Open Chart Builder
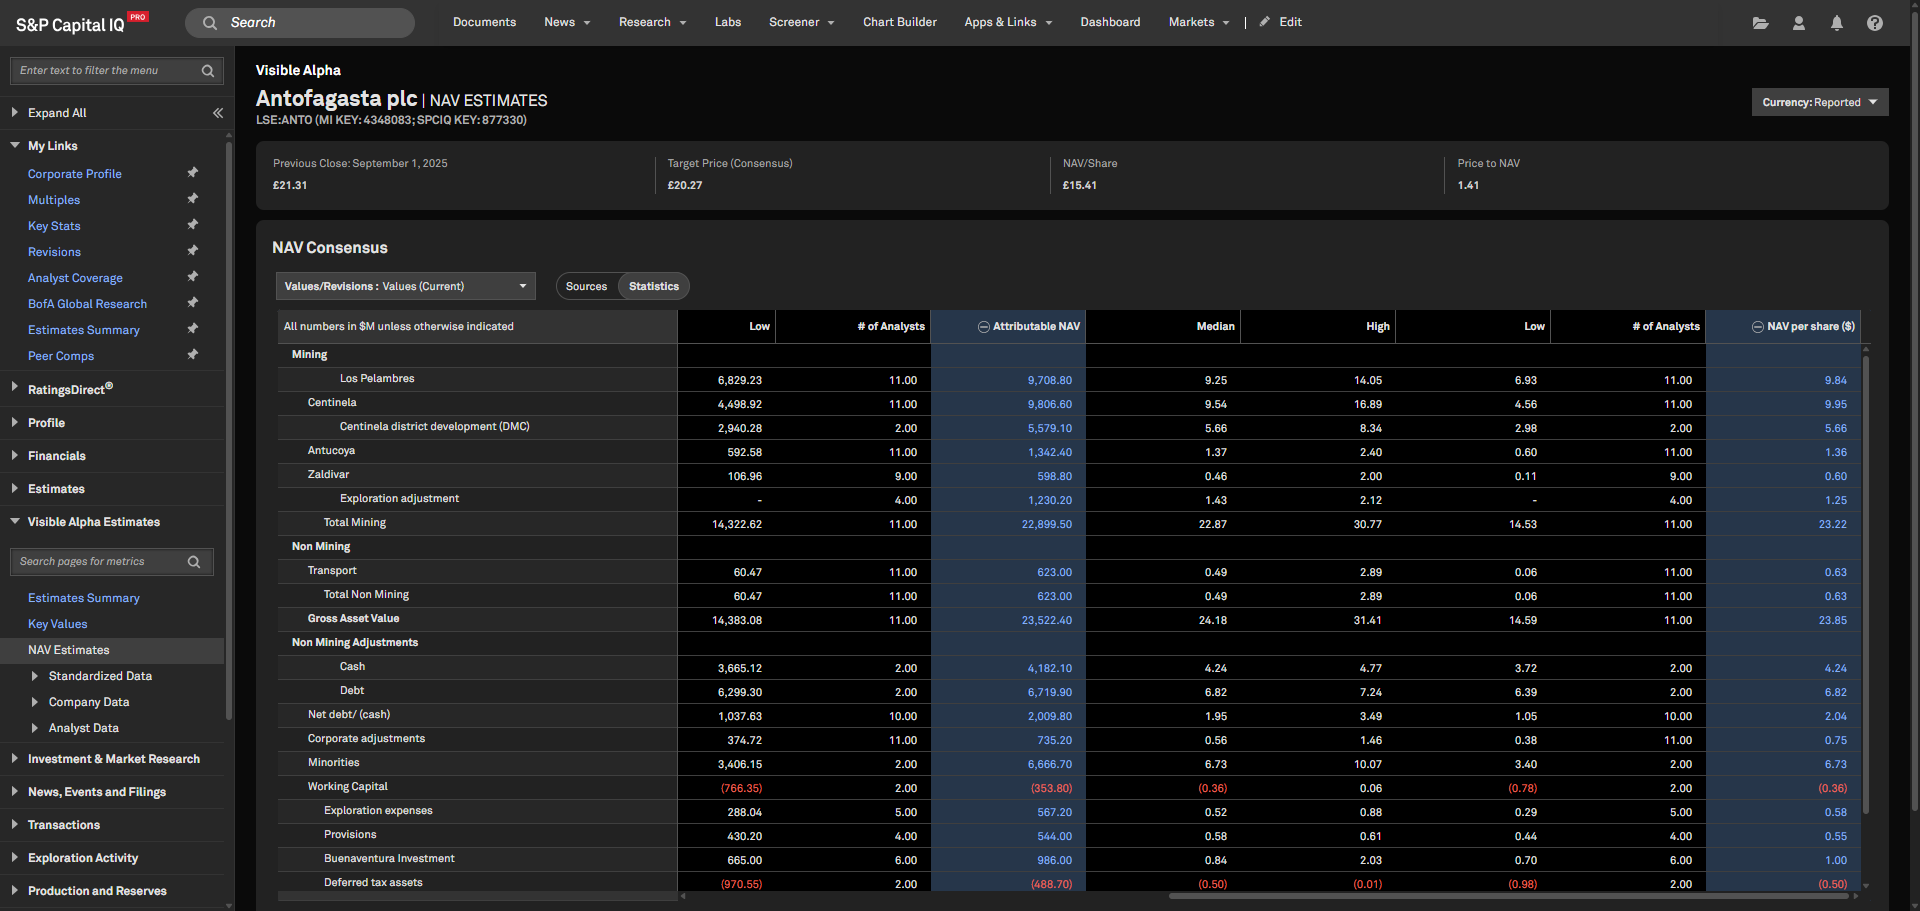 (900, 22)
